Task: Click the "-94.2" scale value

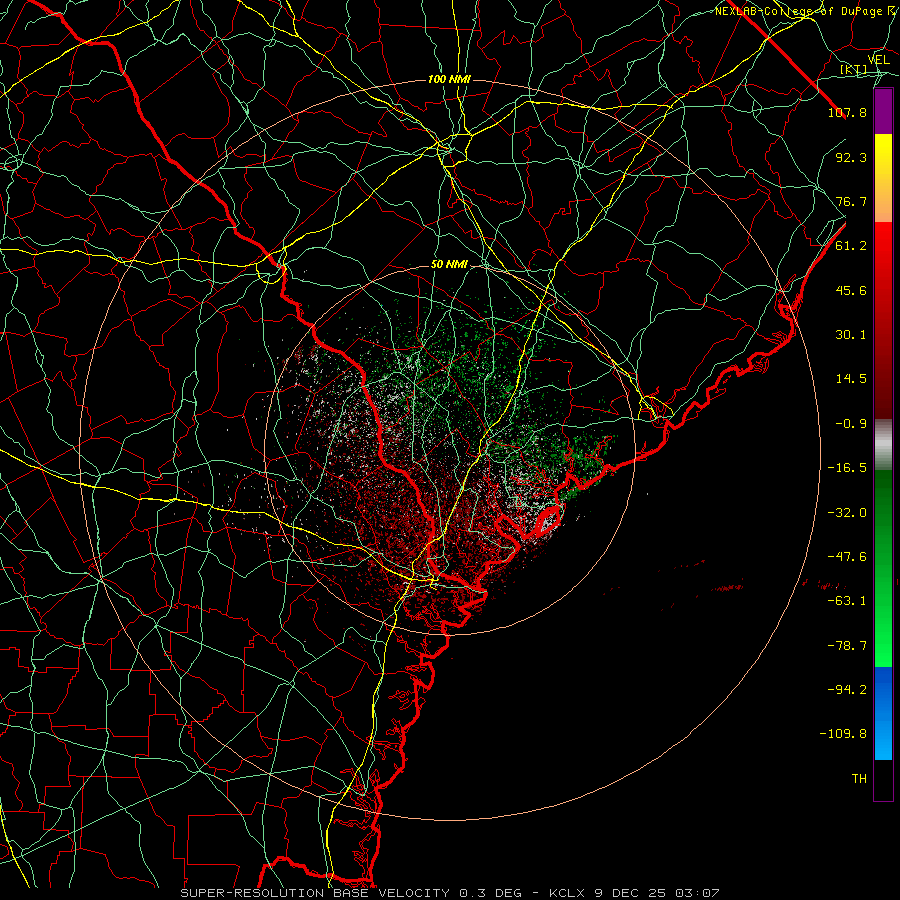Action: [847, 690]
